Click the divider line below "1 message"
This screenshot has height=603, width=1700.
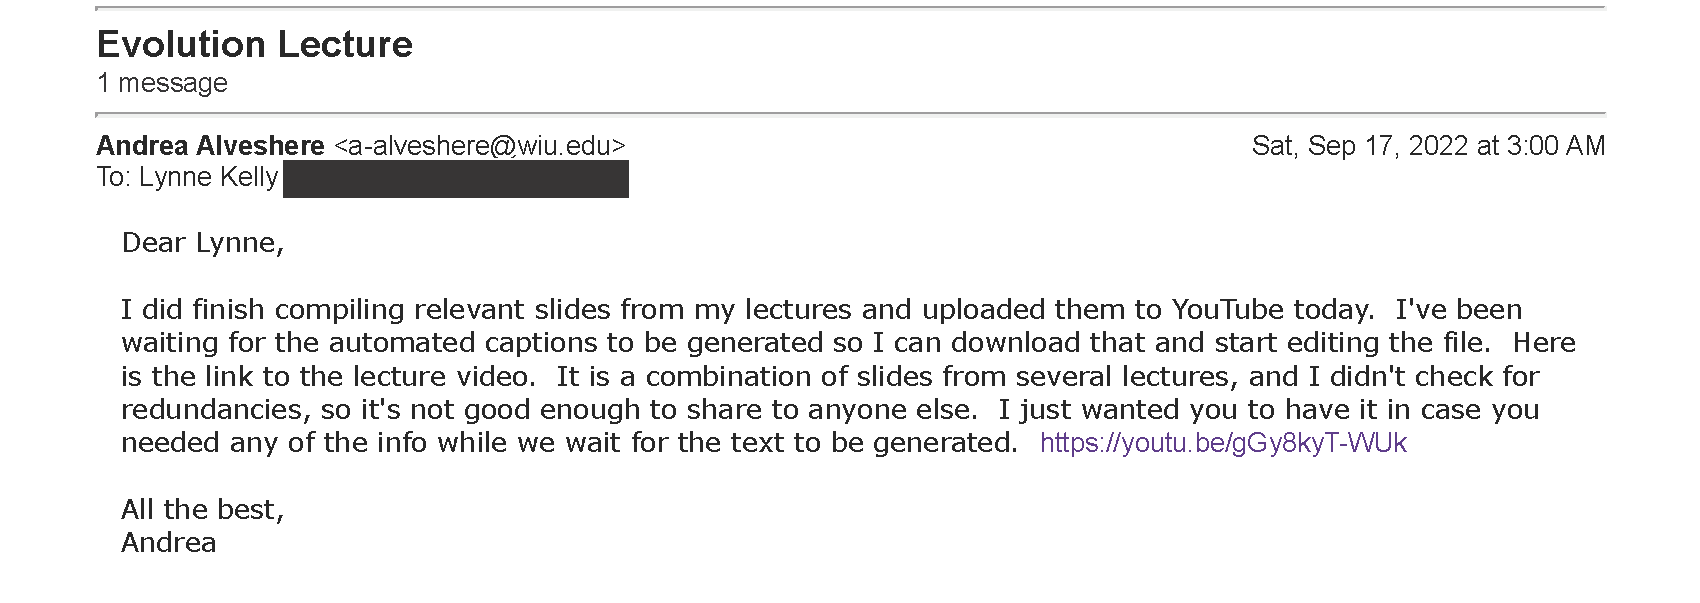pos(851,114)
